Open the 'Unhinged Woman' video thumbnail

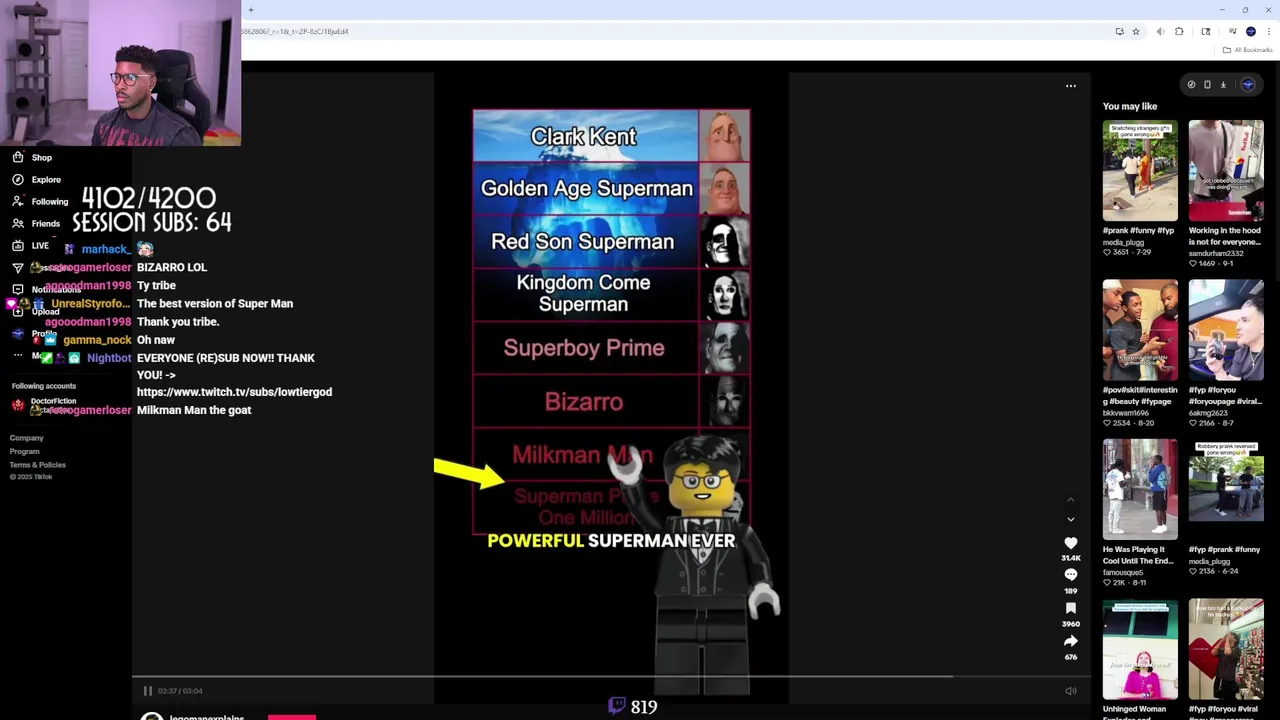[x=1140, y=649]
